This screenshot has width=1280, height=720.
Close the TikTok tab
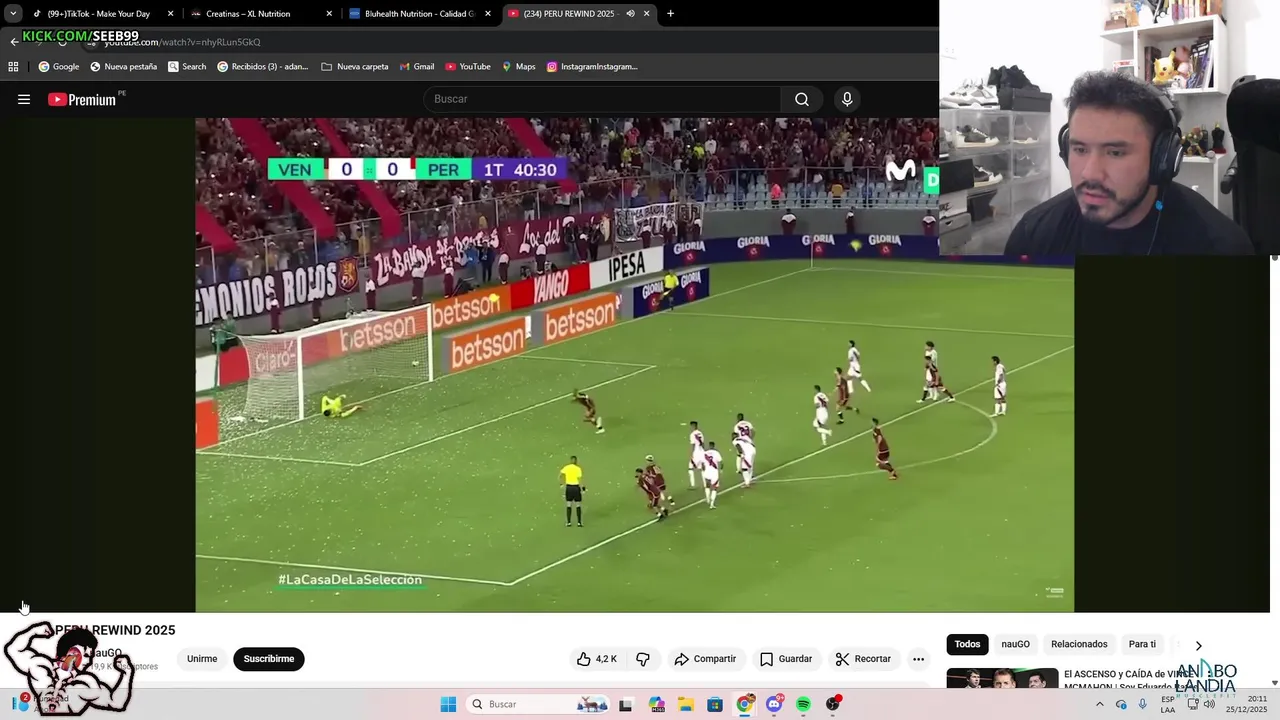point(170,14)
